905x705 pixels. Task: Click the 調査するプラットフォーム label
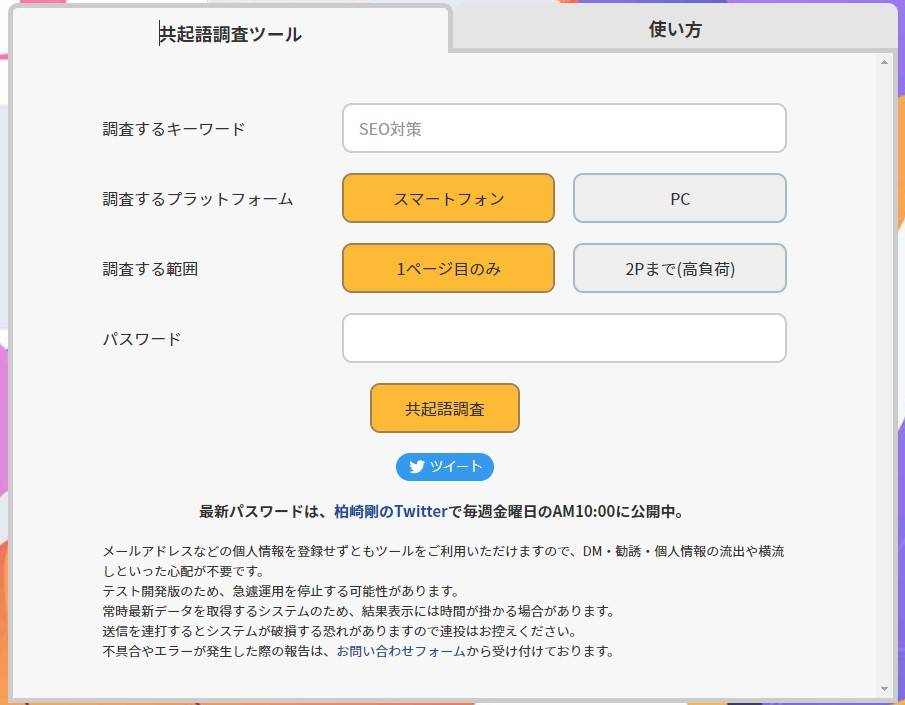tap(198, 199)
